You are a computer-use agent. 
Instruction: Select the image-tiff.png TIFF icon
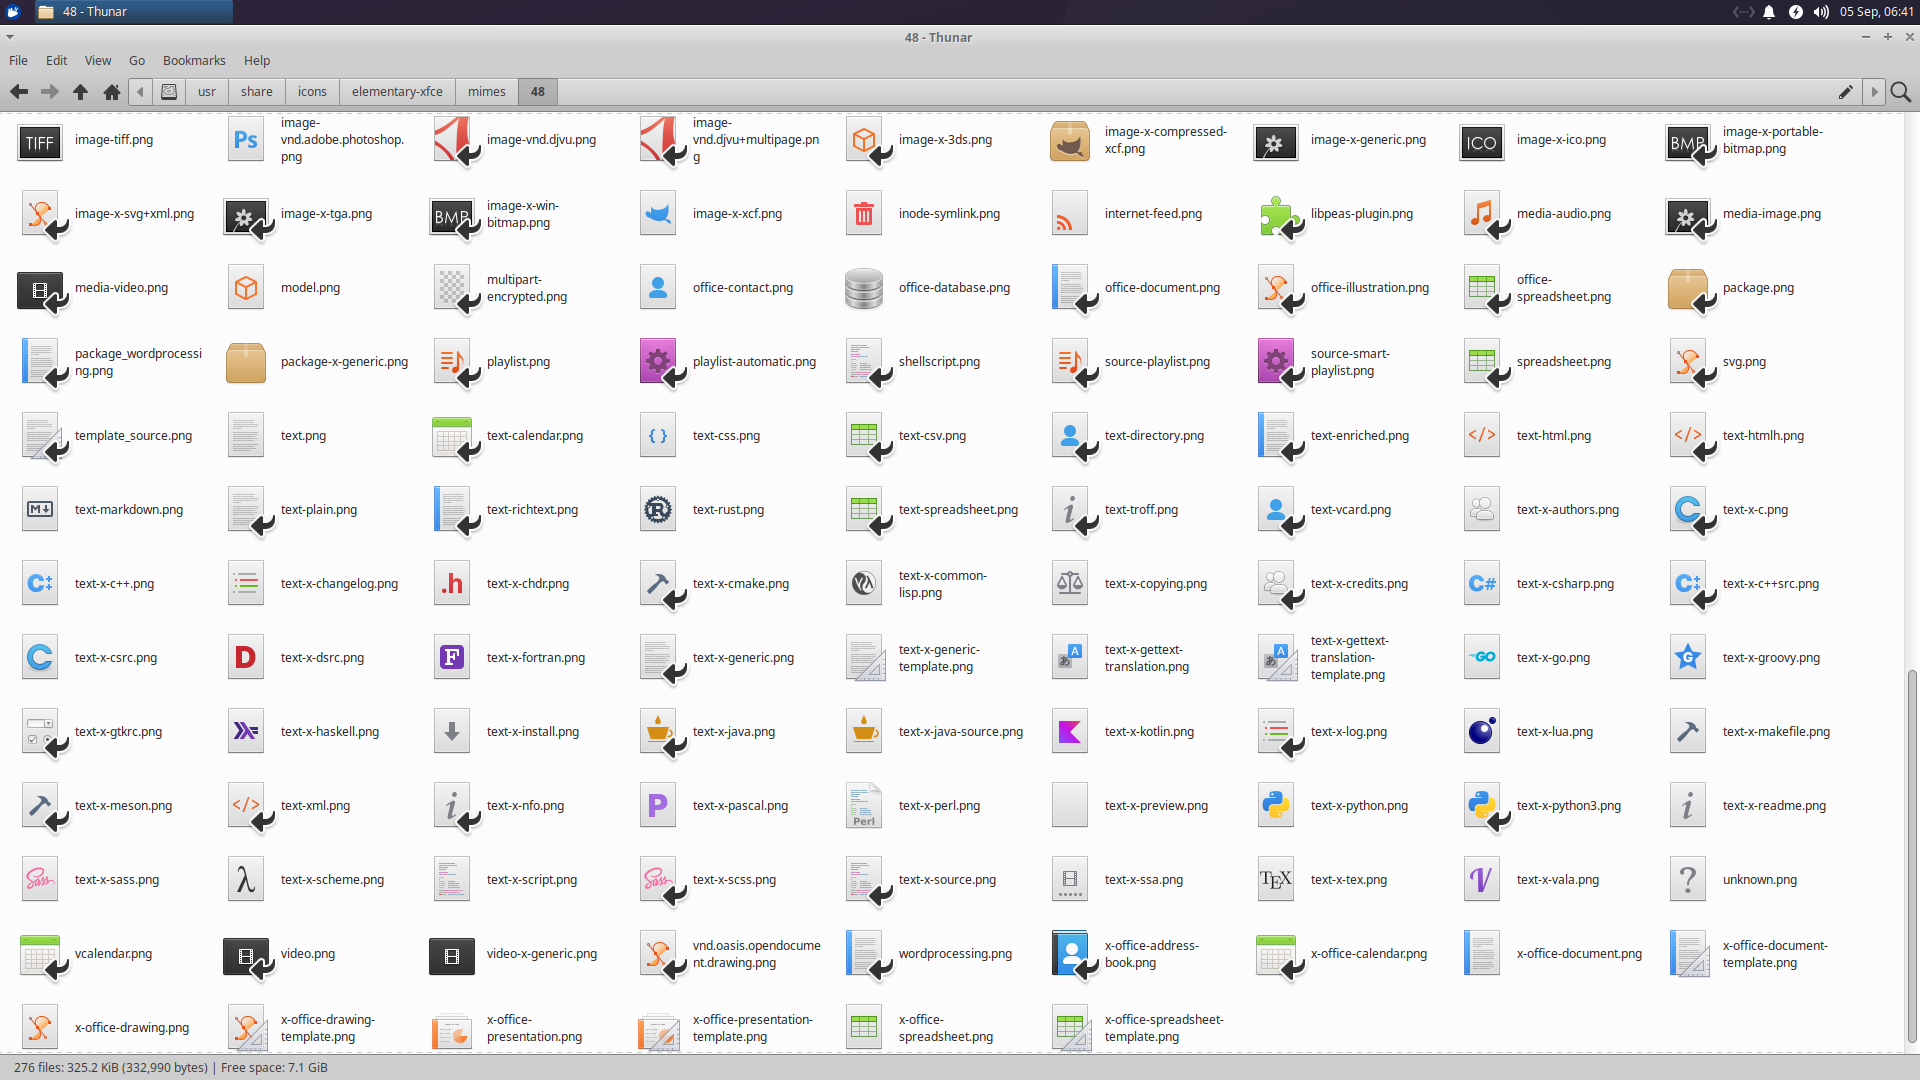39,142
